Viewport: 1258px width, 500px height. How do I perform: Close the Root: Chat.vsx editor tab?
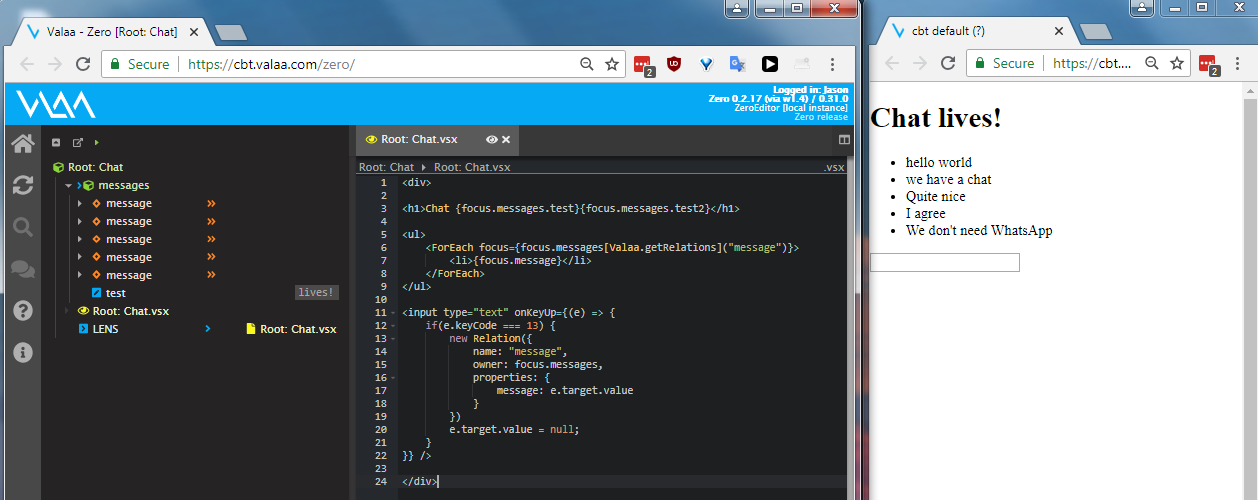point(506,140)
